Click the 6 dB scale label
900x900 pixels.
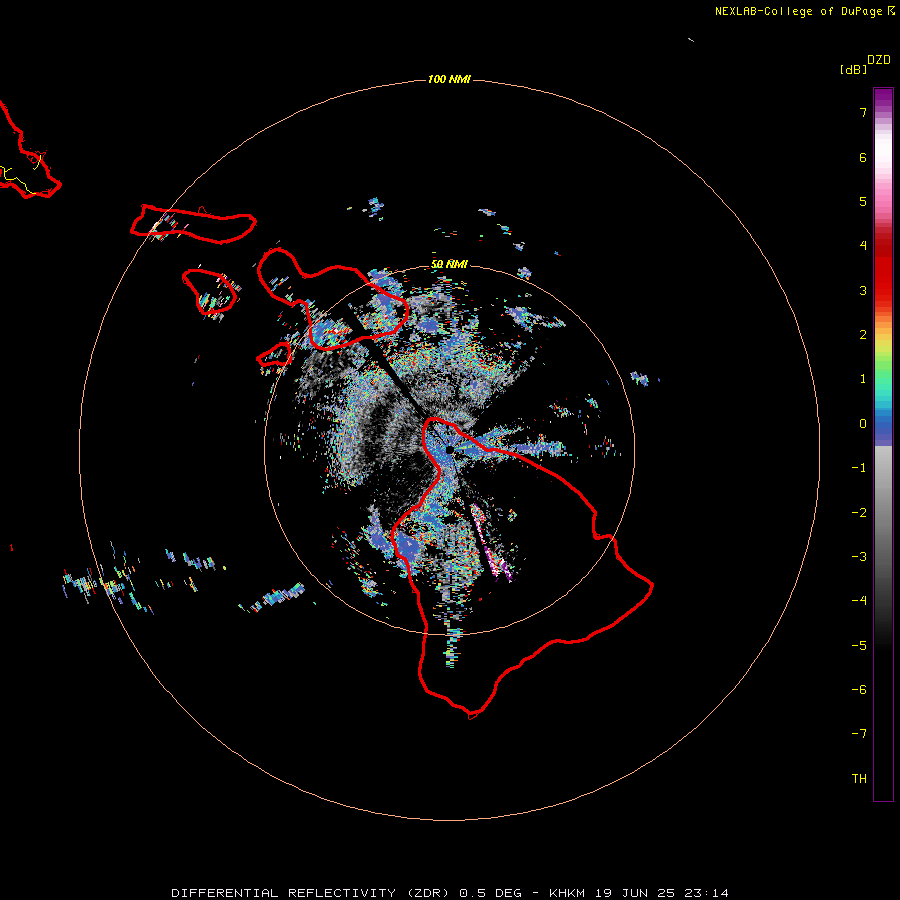click(x=863, y=157)
